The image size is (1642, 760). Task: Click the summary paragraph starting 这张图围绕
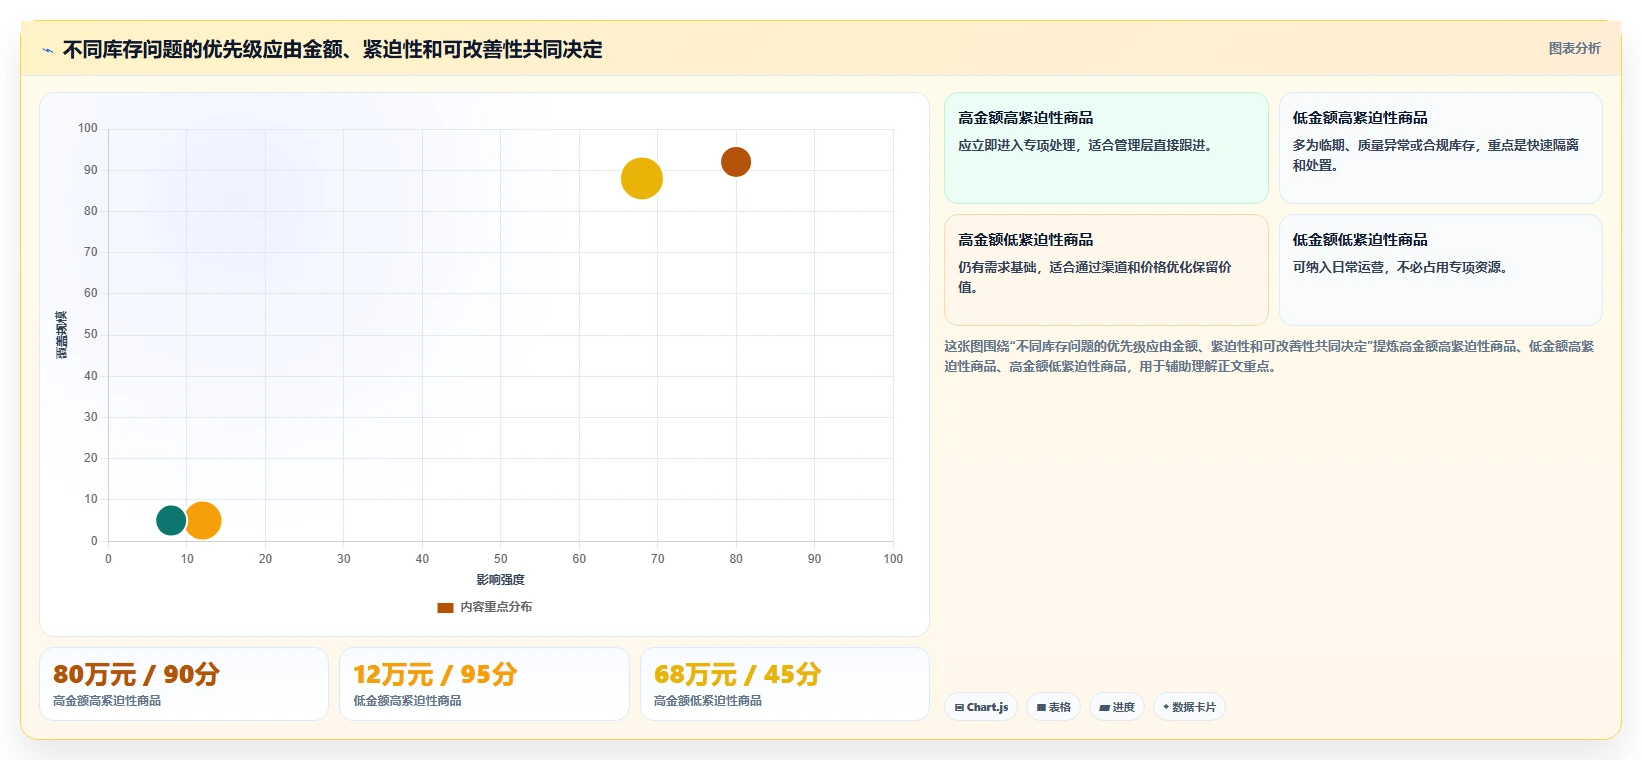pos(1269,356)
